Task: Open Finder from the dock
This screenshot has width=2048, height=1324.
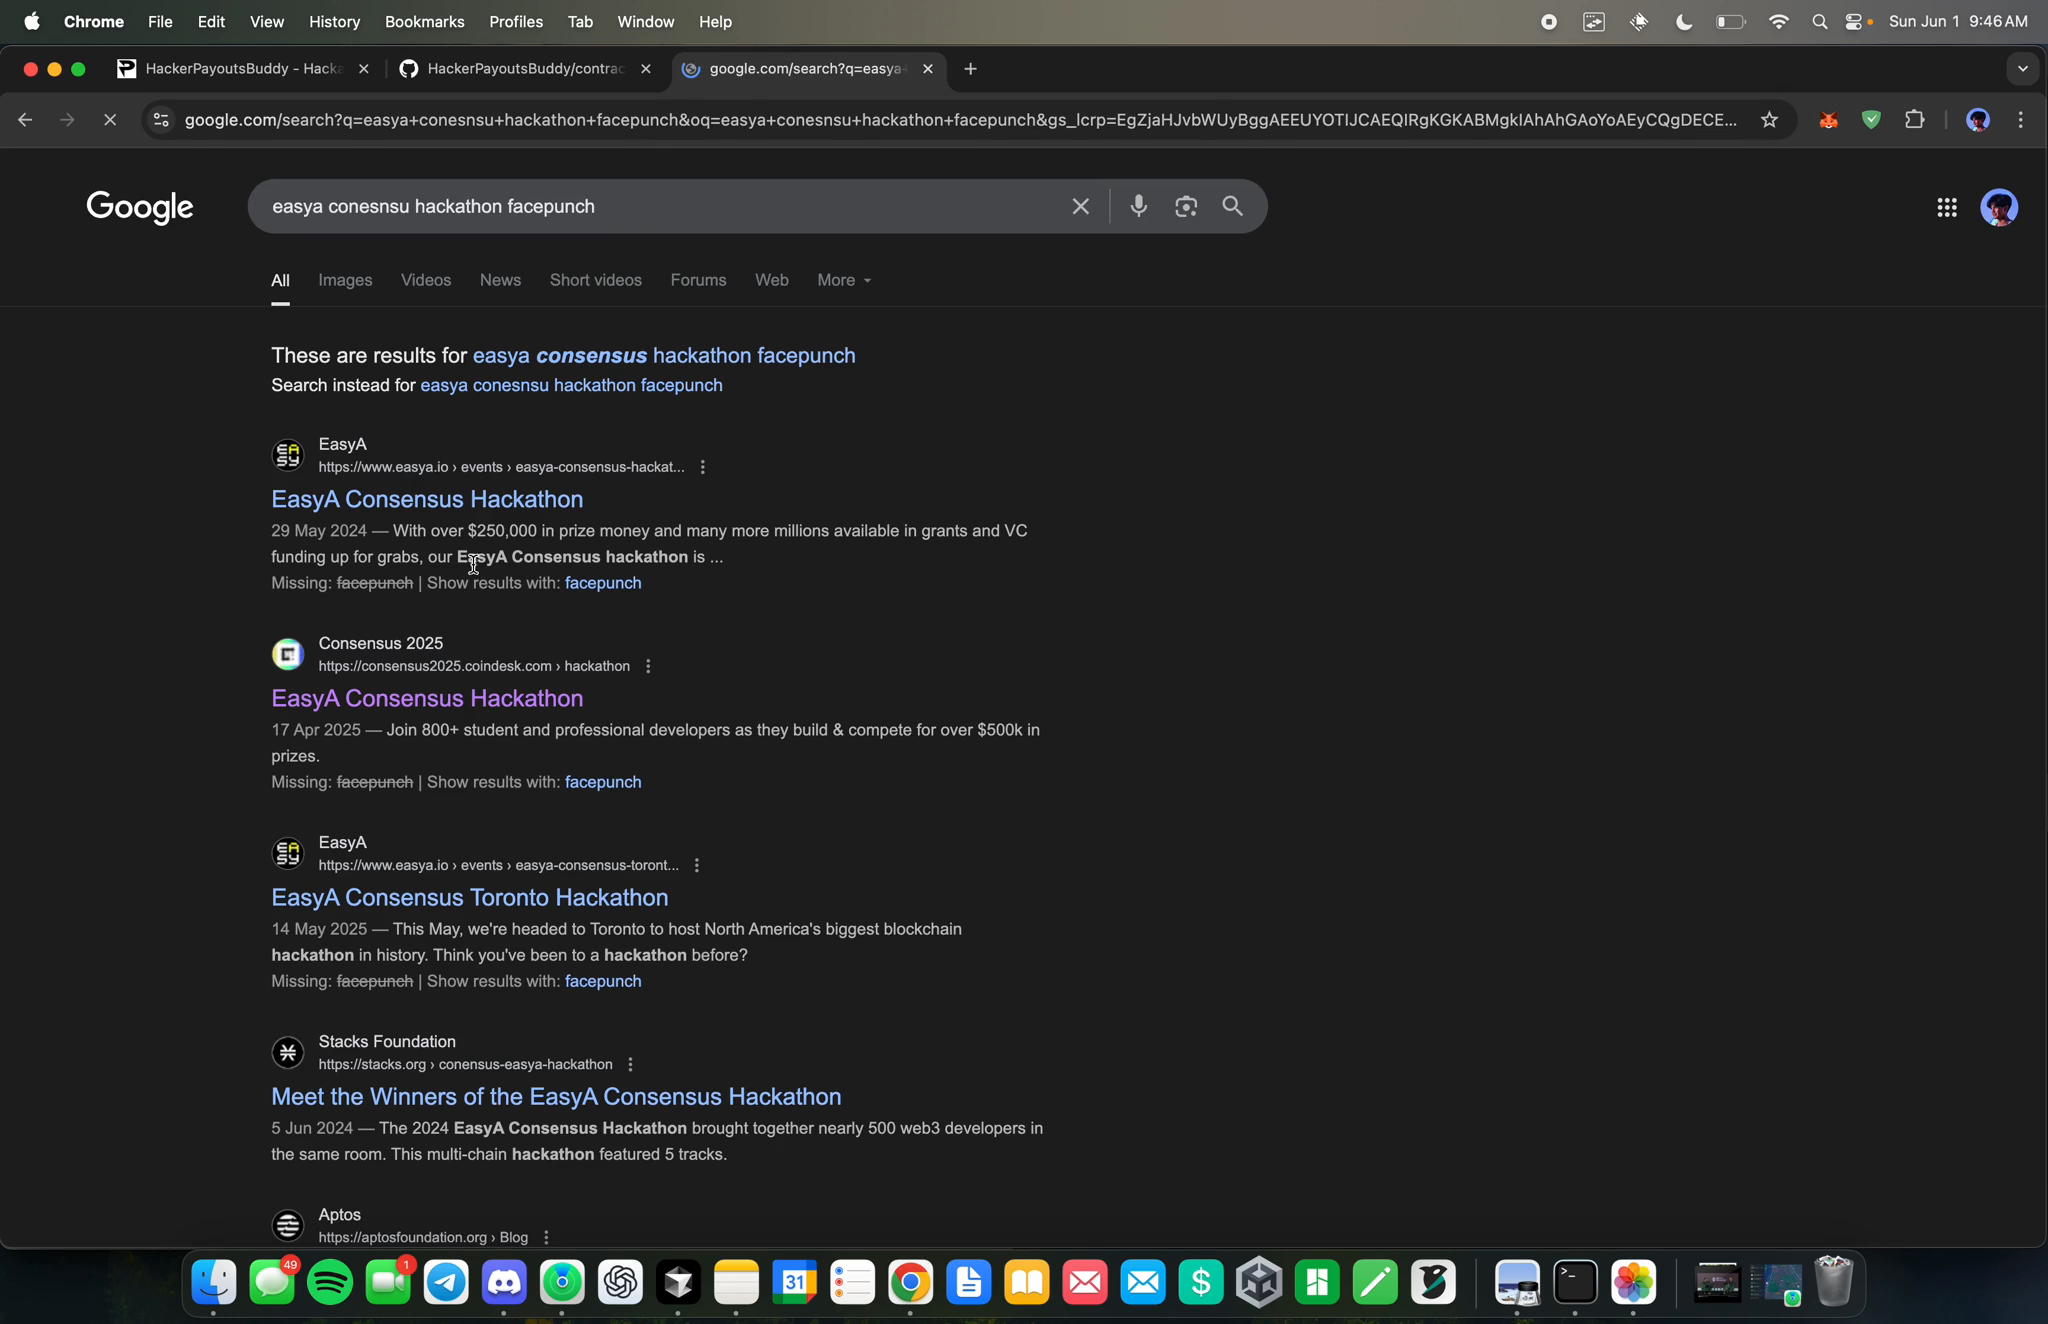Action: point(214,1282)
